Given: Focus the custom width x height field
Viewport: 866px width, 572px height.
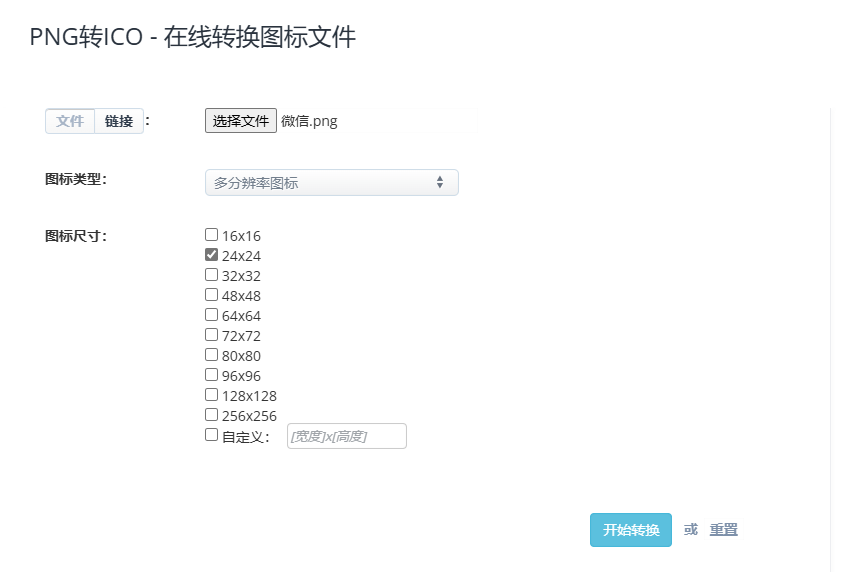Looking at the screenshot, I should pos(346,436).
